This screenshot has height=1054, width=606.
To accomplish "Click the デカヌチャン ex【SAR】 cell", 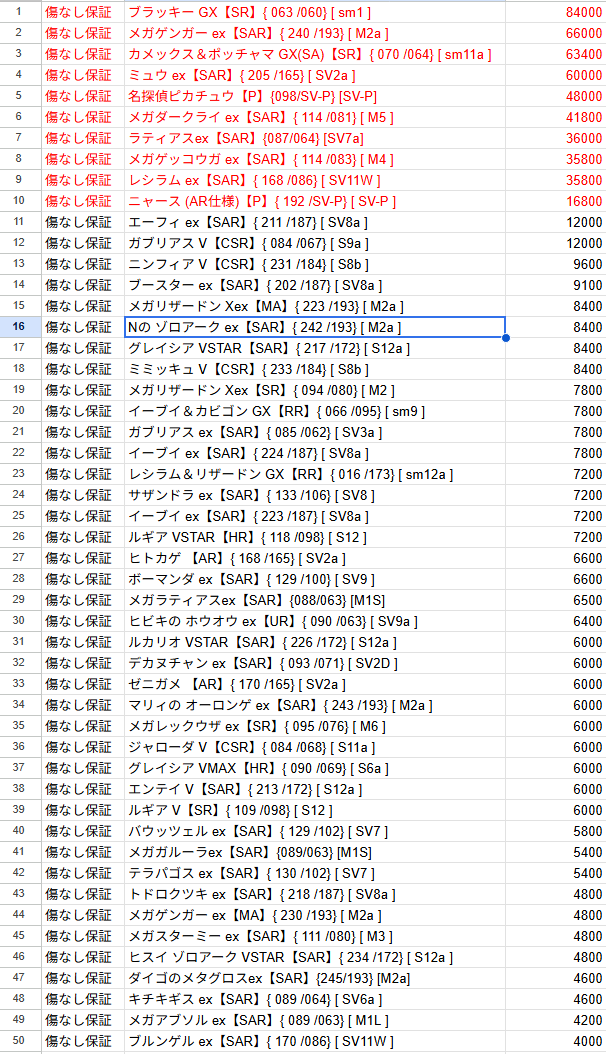I will (x=314, y=663).
